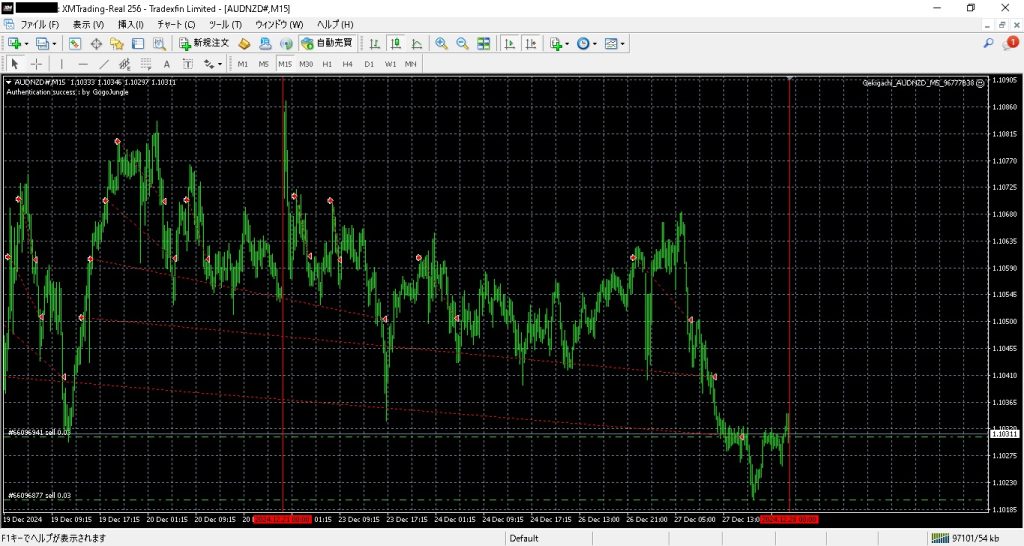Viewport: 1024px width, 546px height.
Task: Click the zoom in magnifier icon
Action: click(441, 43)
